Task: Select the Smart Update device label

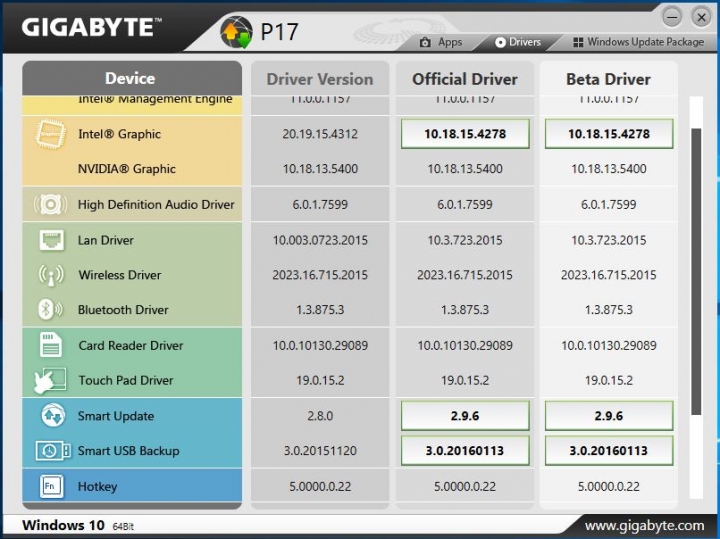Action: 116,416
